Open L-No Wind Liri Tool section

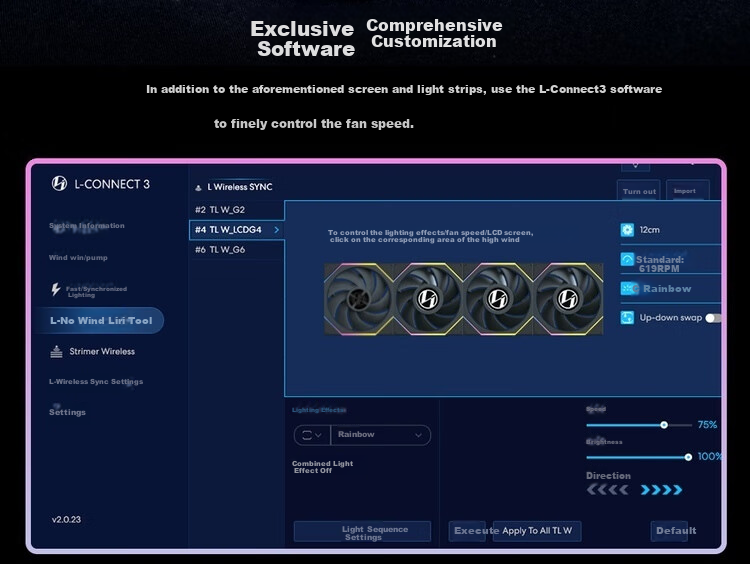(99, 321)
